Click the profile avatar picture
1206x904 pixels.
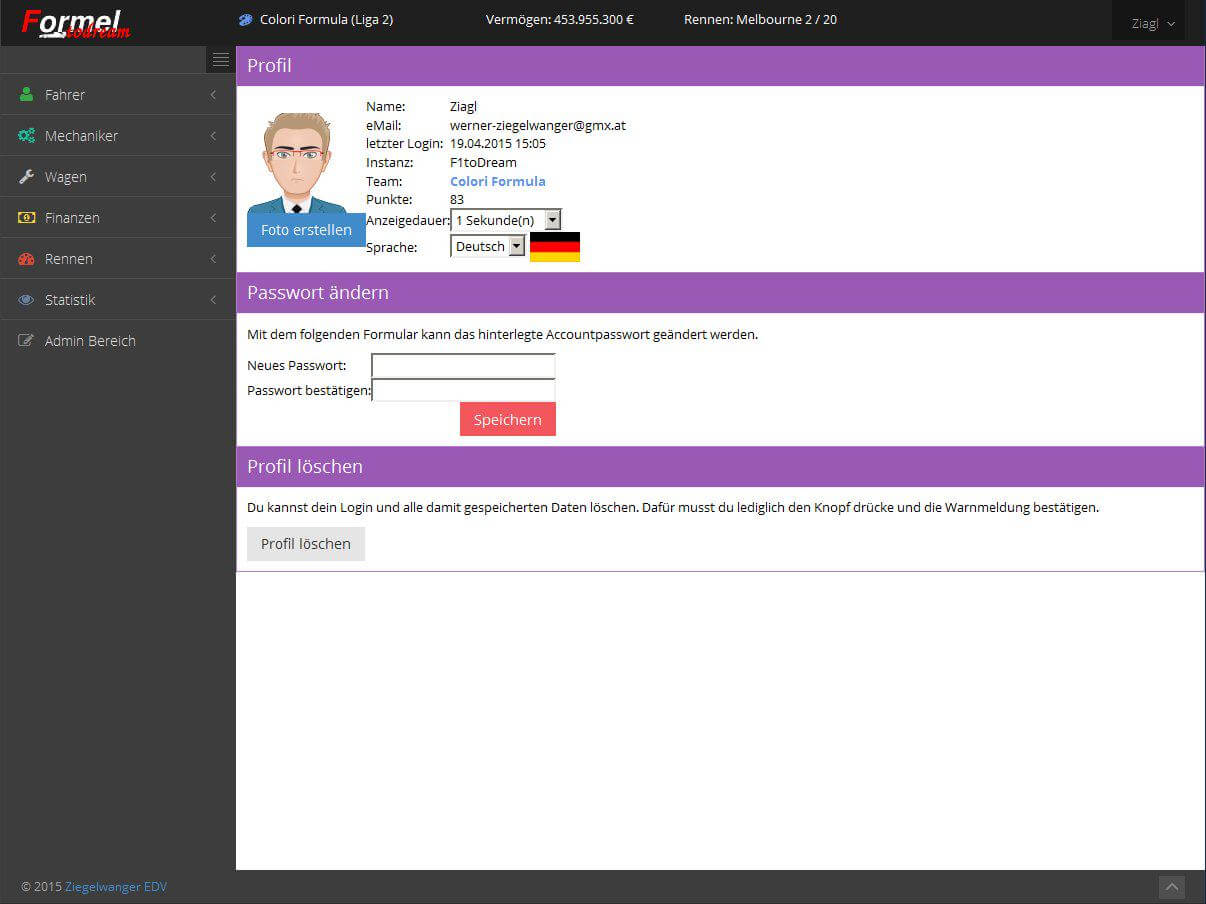(x=297, y=162)
